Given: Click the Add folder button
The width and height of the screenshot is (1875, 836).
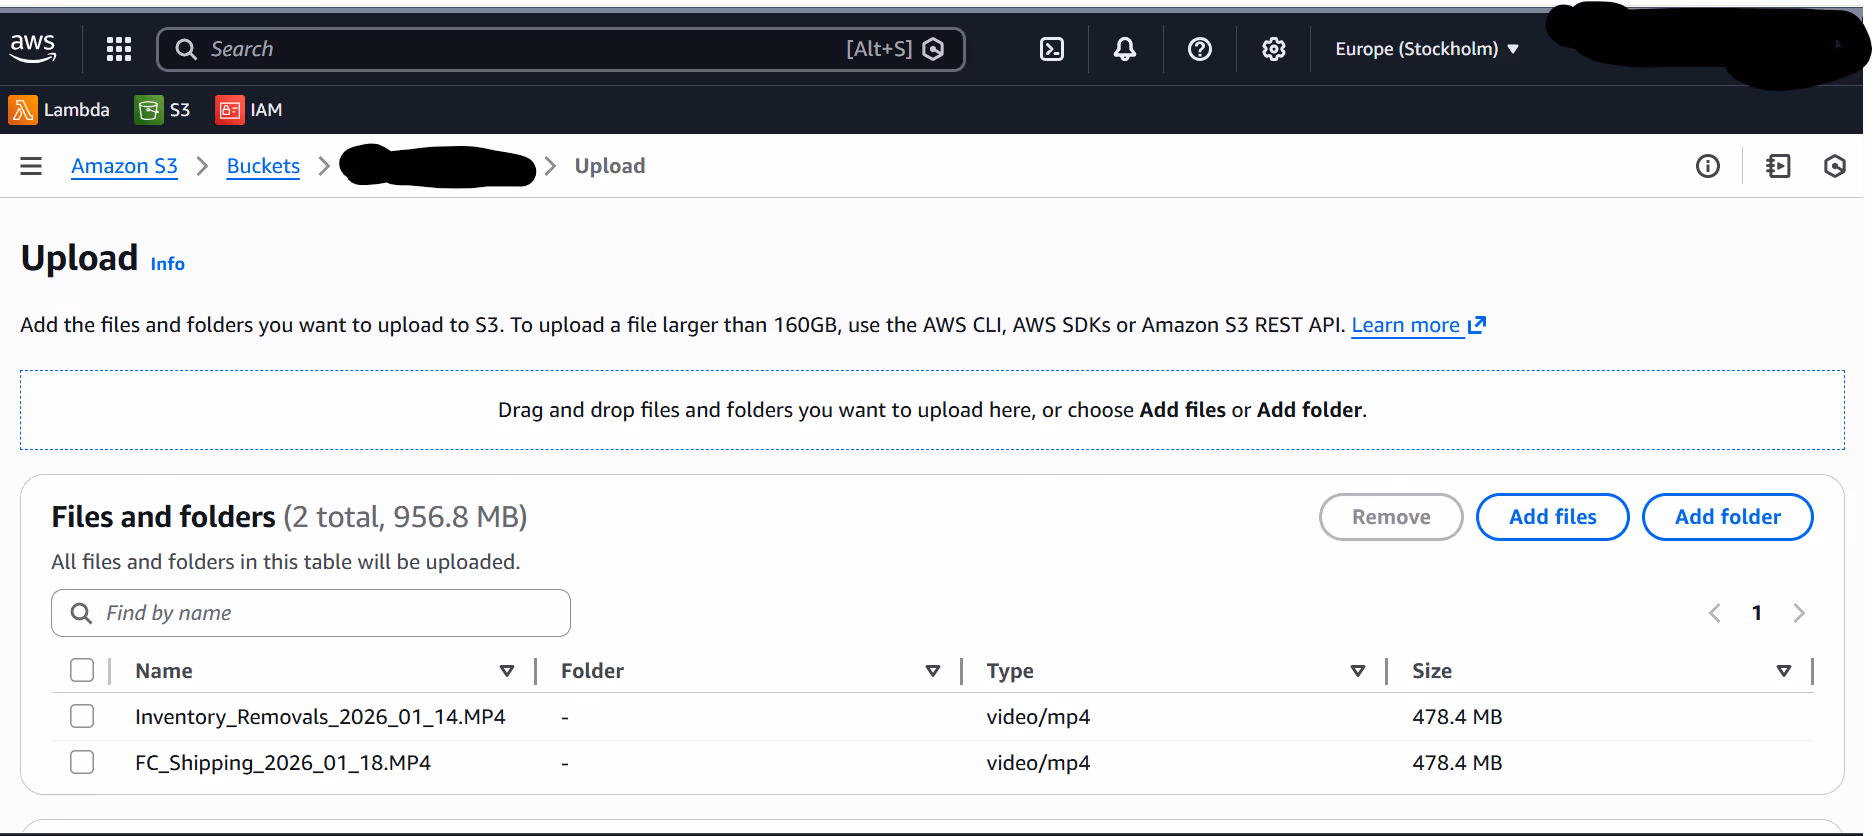Looking at the screenshot, I should pos(1728,517).
